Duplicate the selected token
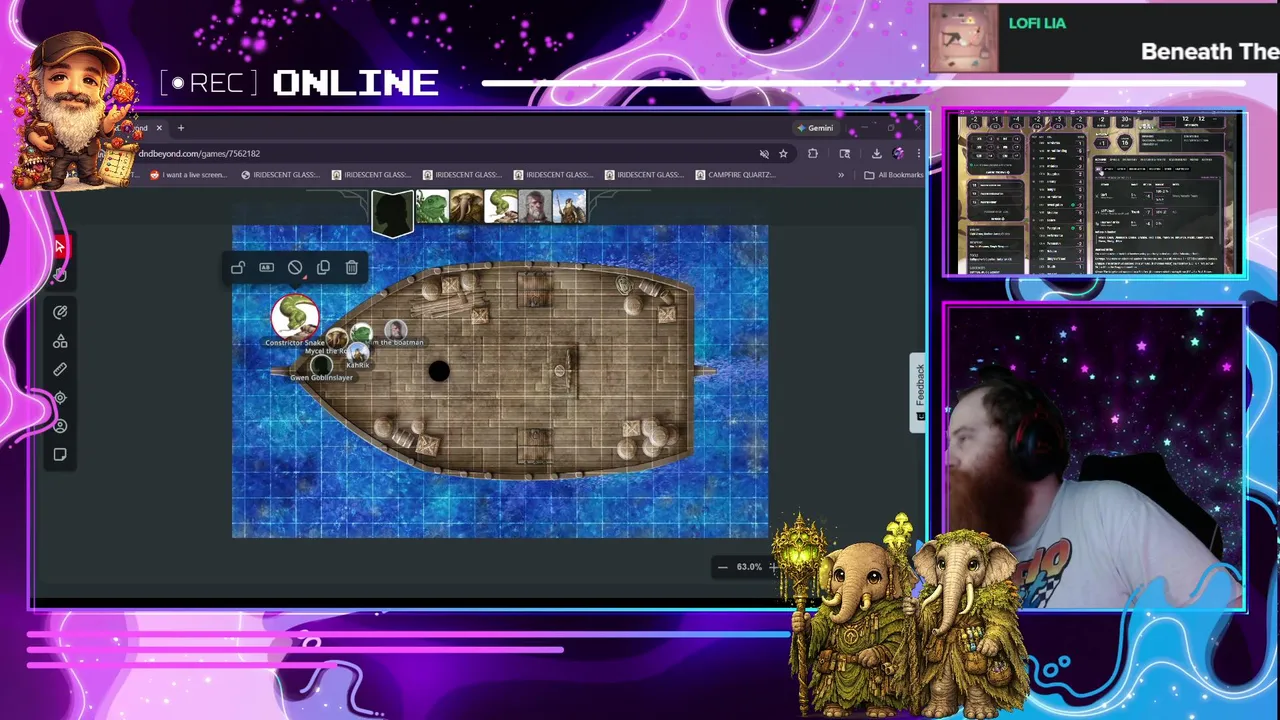 click(323, 268)
